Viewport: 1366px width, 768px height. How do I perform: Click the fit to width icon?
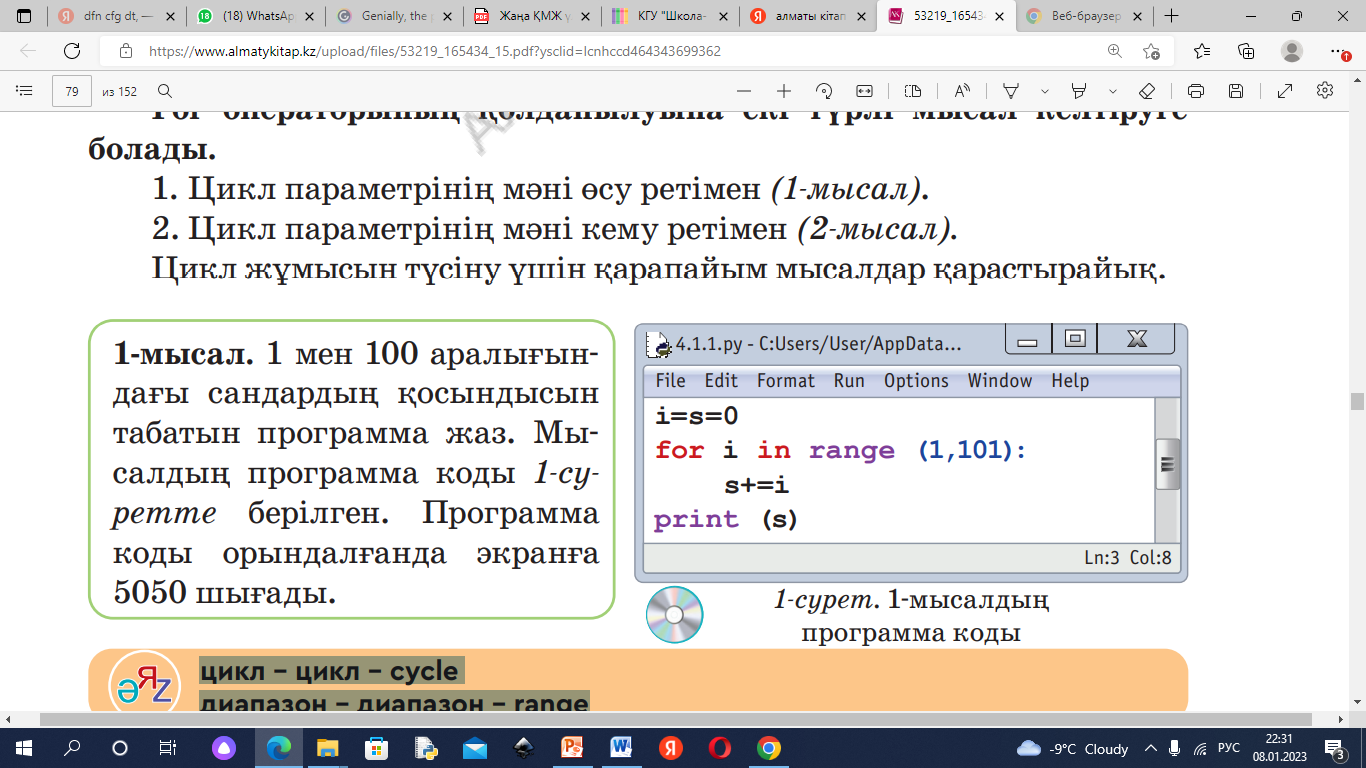pyautogui.click(x=864, y=91)
